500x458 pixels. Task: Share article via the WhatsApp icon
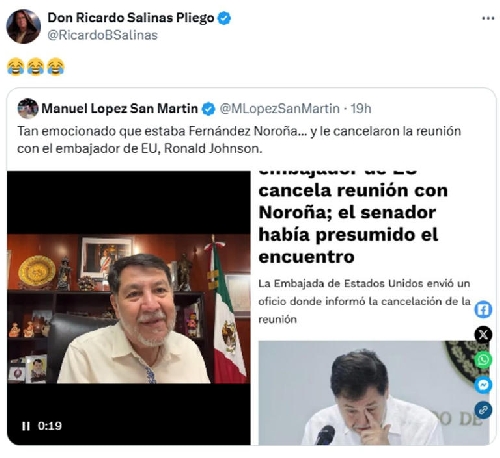pos(483,360)
